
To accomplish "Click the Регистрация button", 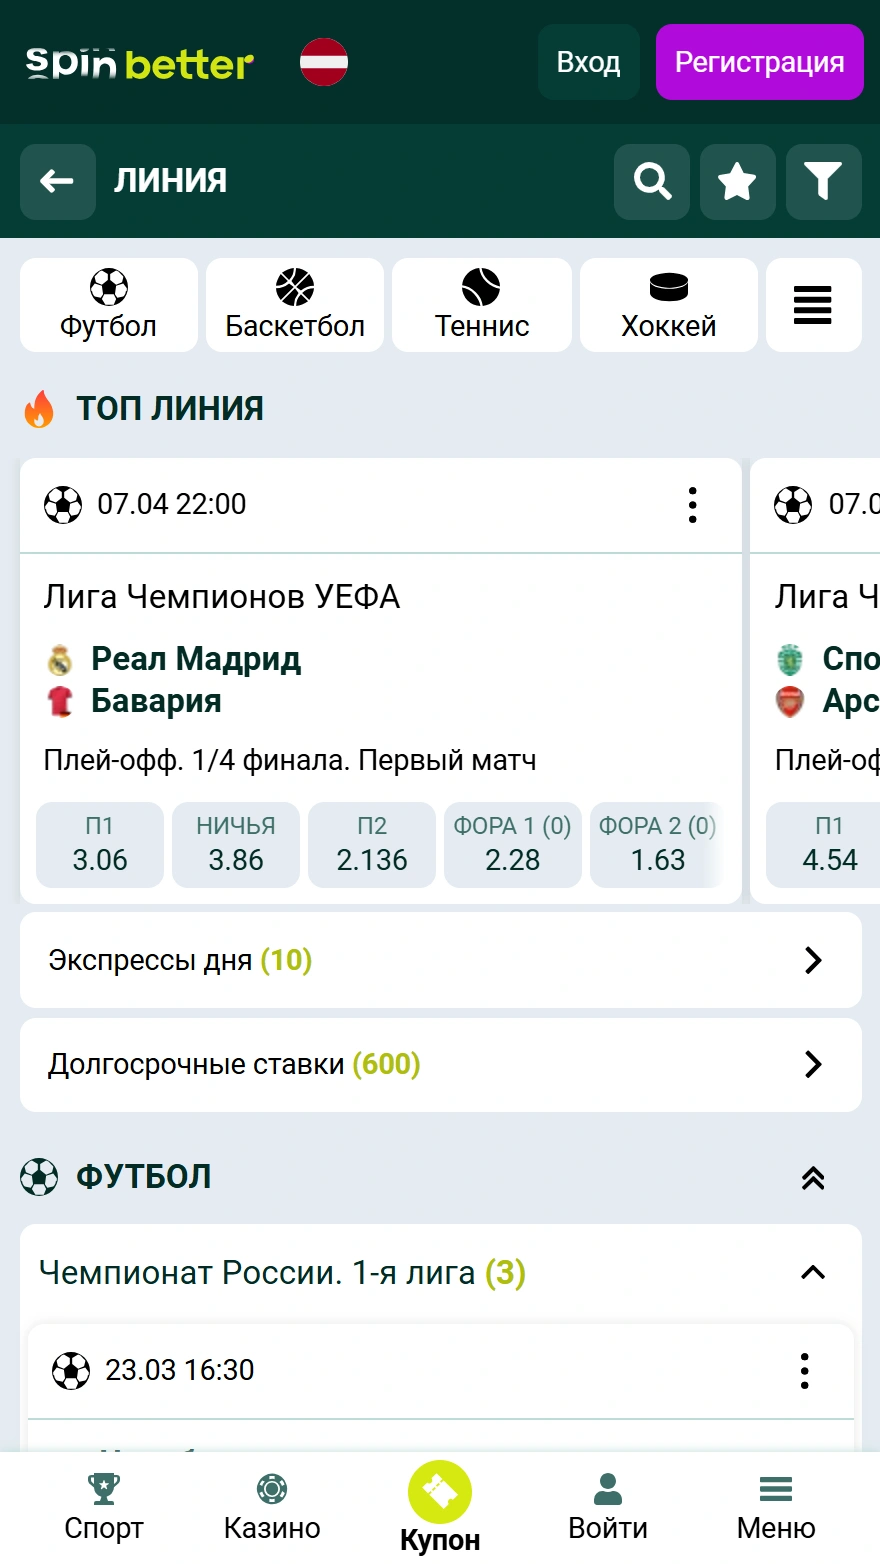I will [x=759, y=62].
